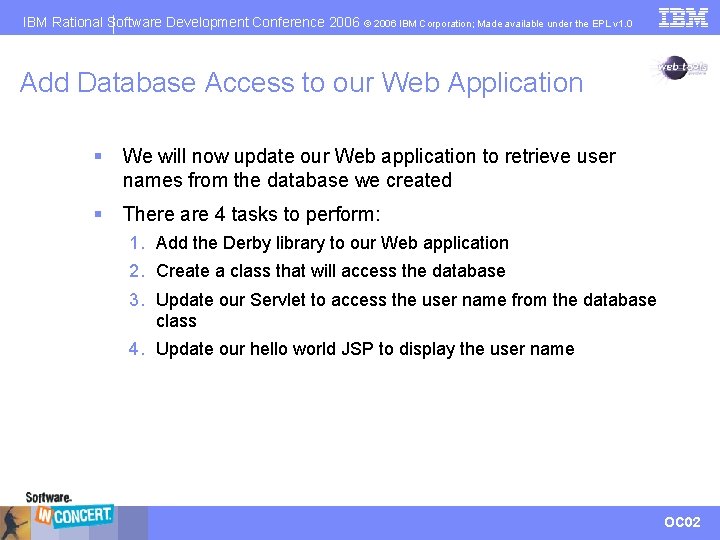Click the word 'class' ending step 3
The height and width of the screenshot is (540, 720).
(176, 321)
